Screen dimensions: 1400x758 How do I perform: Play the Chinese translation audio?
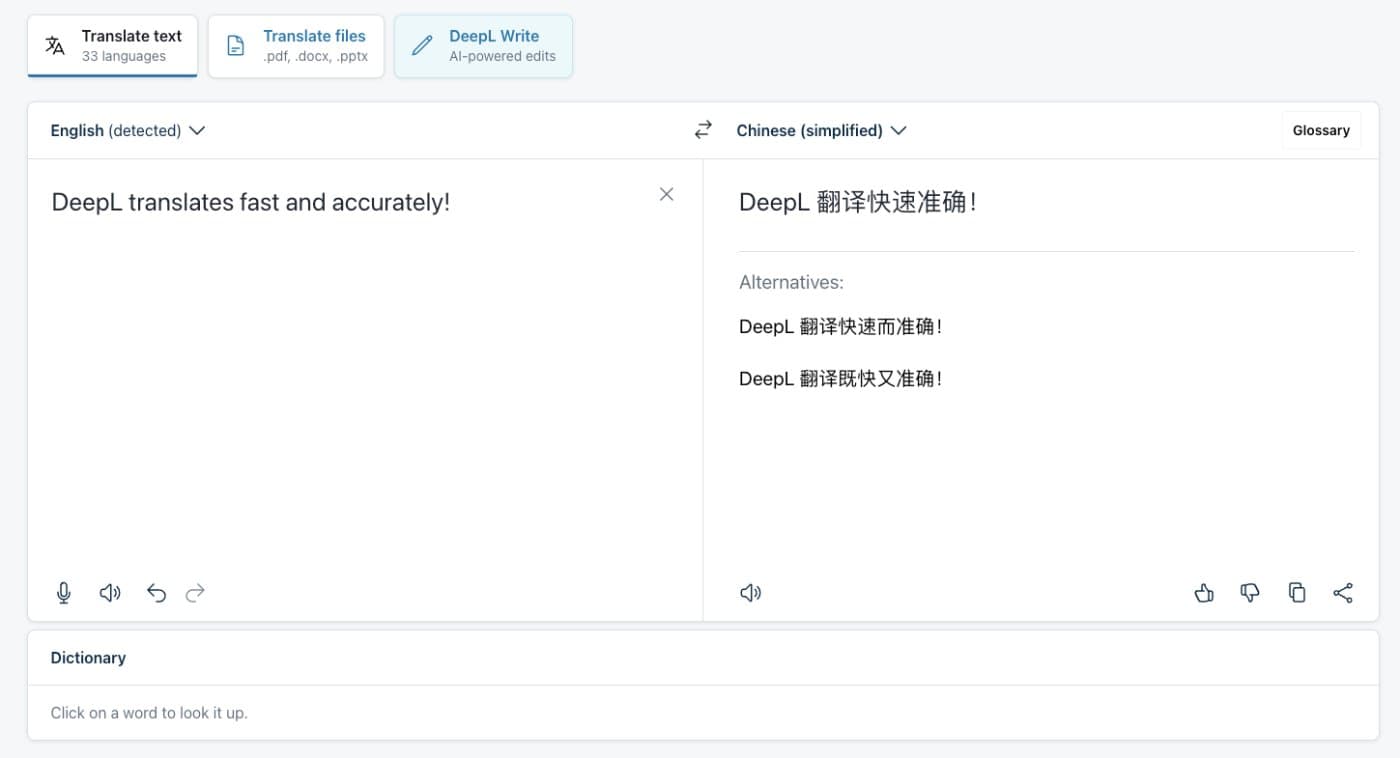click(750, 593)
